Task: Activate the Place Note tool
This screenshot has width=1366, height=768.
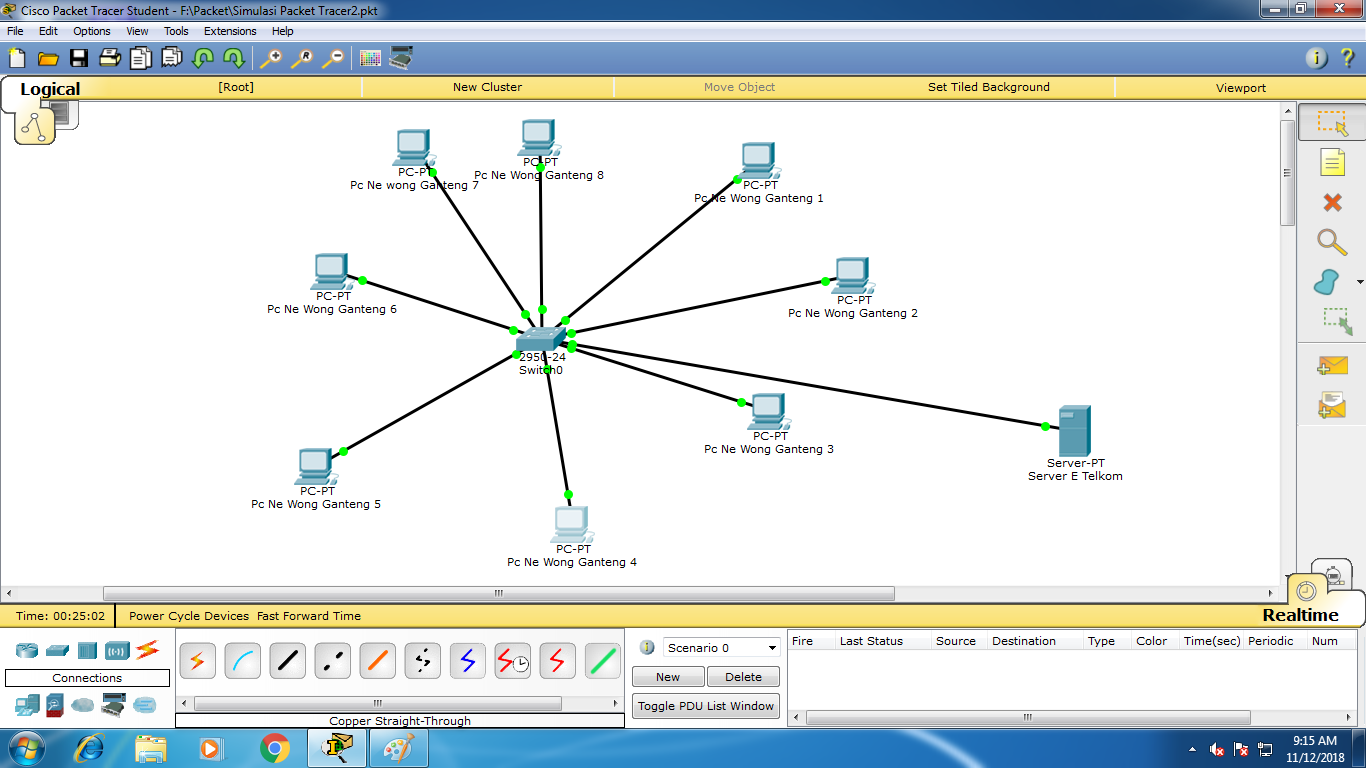Action: click(x=1330, y=162)
